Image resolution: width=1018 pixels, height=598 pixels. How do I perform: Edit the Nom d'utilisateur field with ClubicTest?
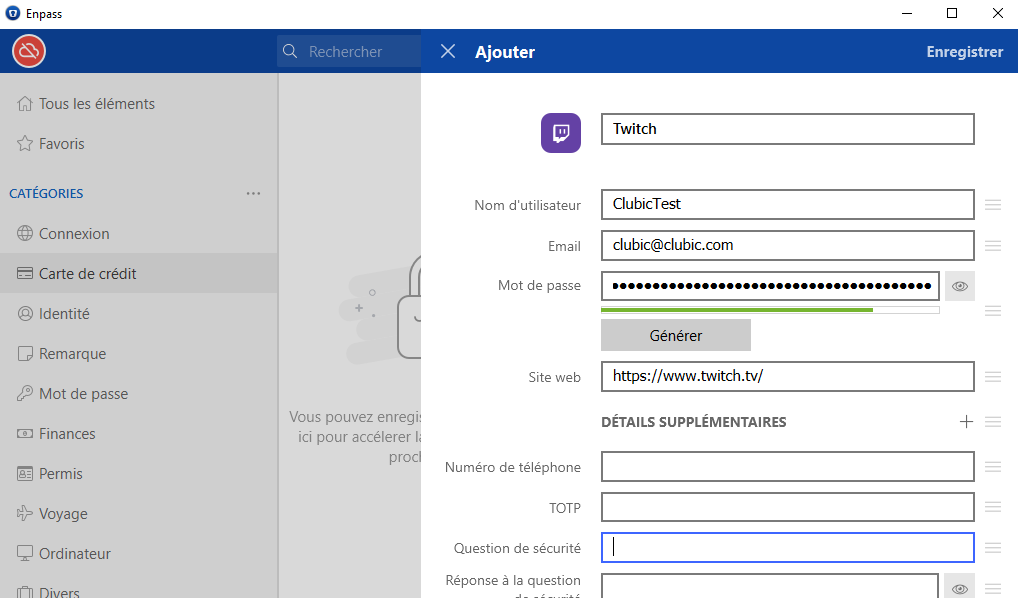788,204
